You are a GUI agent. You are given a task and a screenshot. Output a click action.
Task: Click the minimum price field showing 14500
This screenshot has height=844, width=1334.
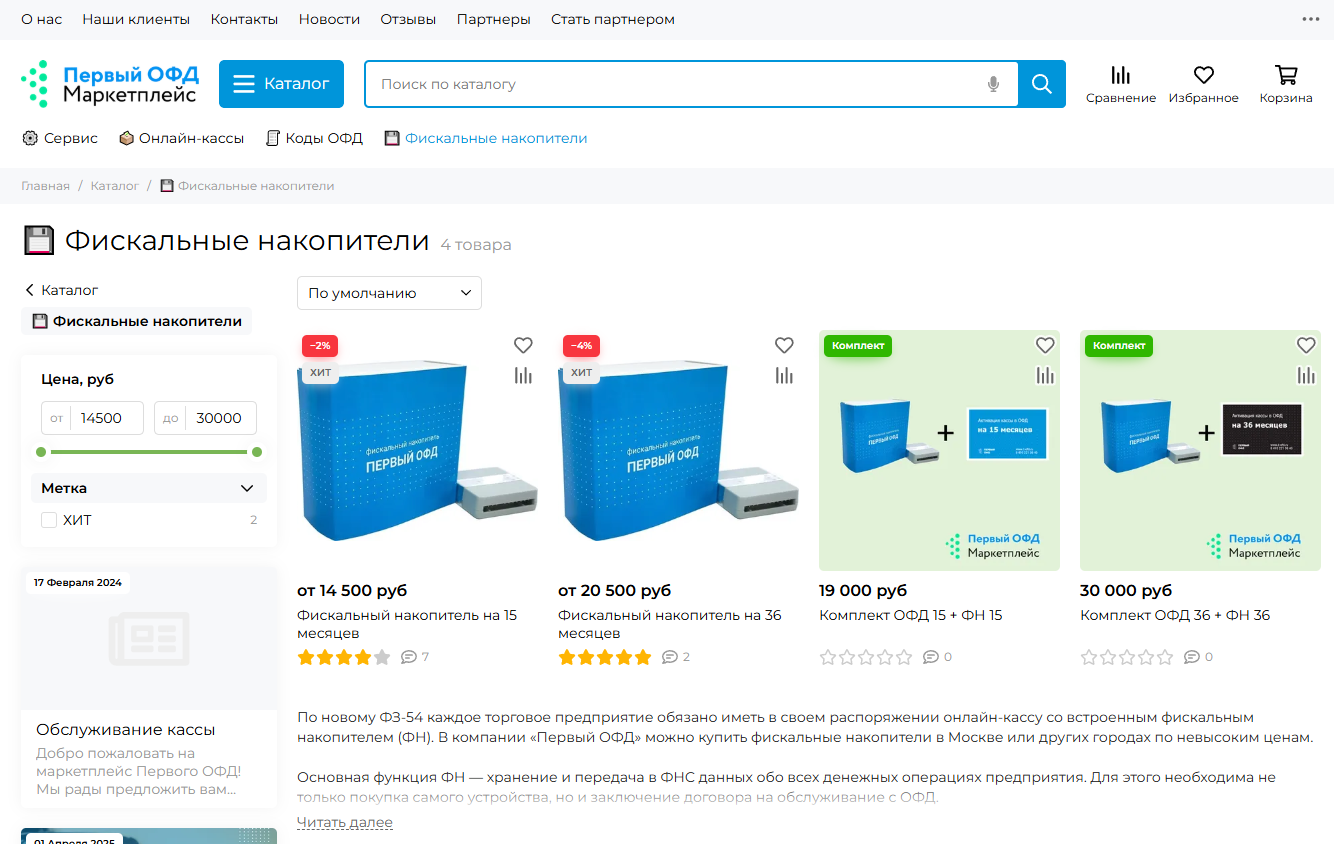93,418
